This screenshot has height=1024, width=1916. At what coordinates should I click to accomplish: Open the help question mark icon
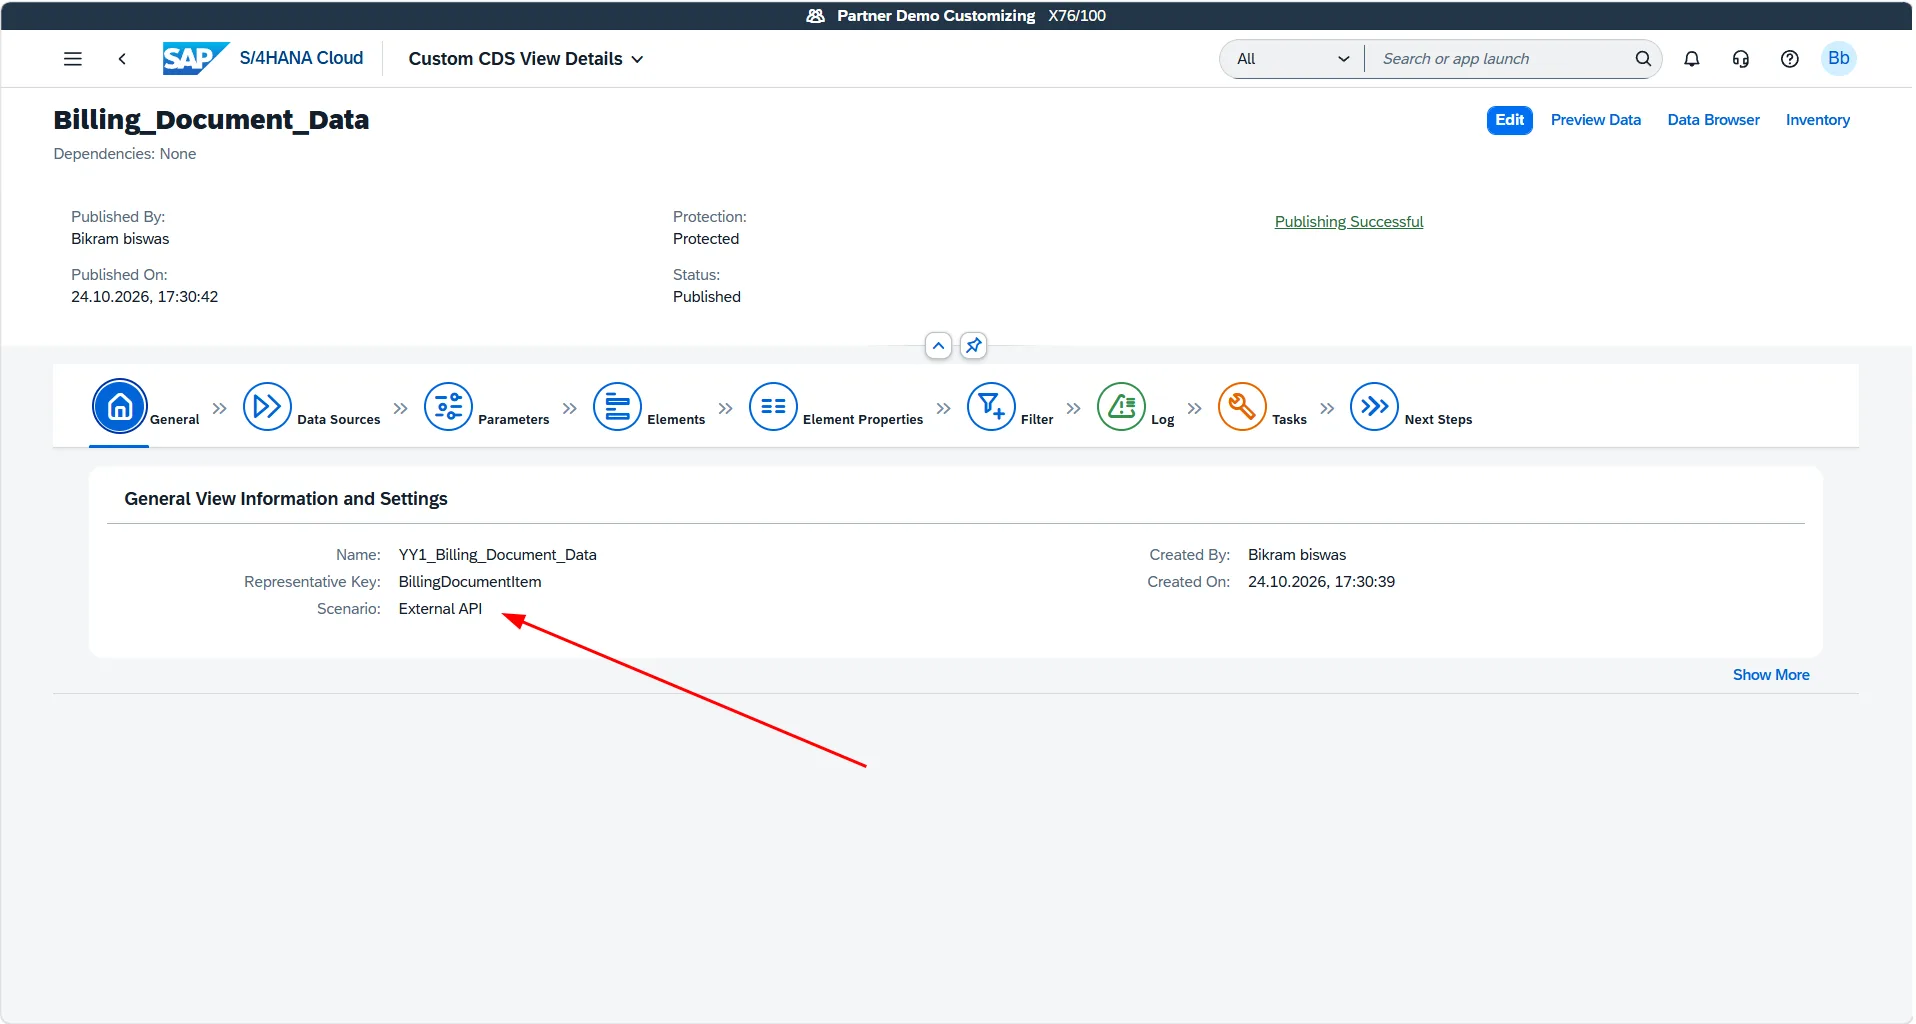[1789, 59]
